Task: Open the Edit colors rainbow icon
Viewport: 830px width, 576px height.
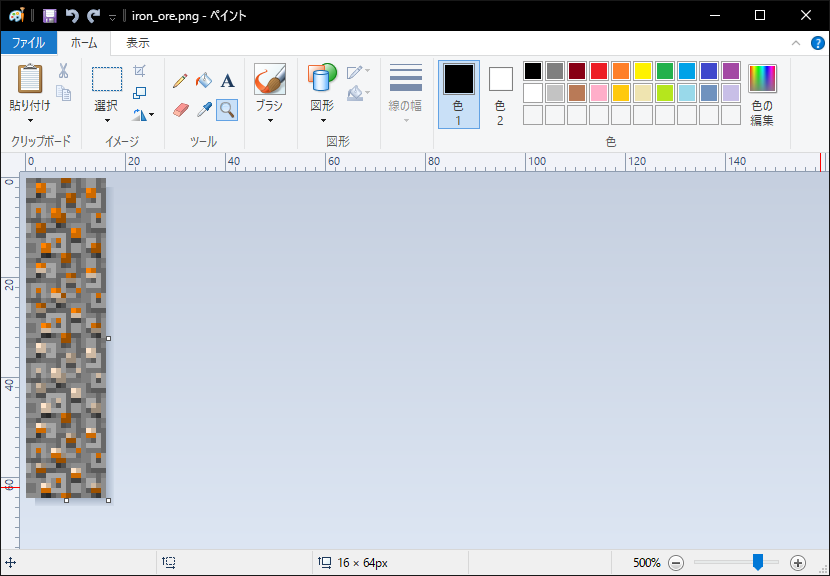Action: 762,78
